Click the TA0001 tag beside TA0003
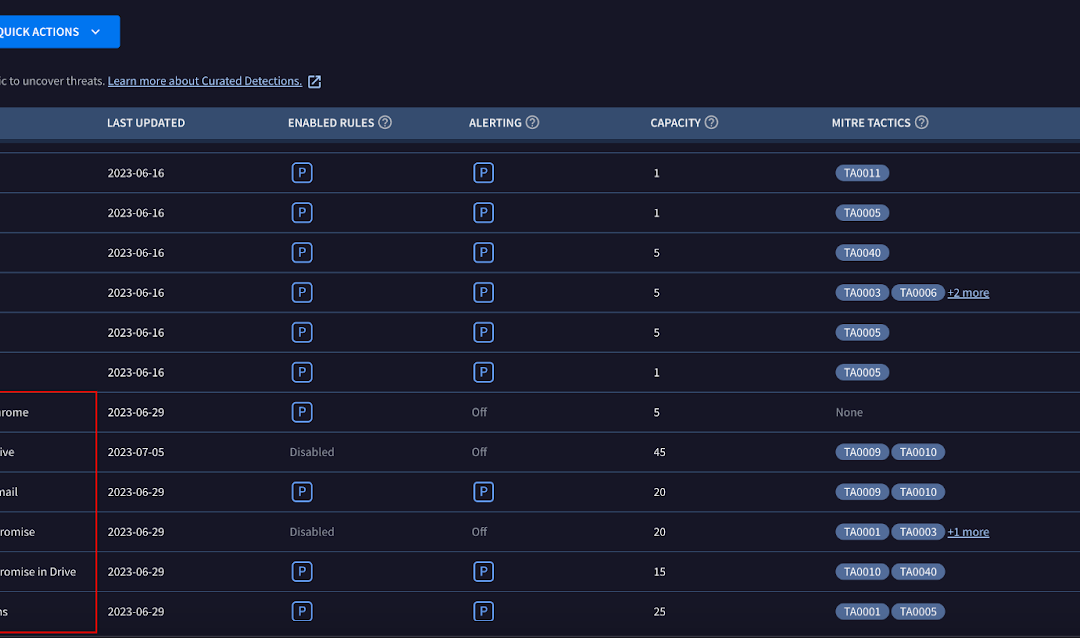1080x638 pixels. 862,532
